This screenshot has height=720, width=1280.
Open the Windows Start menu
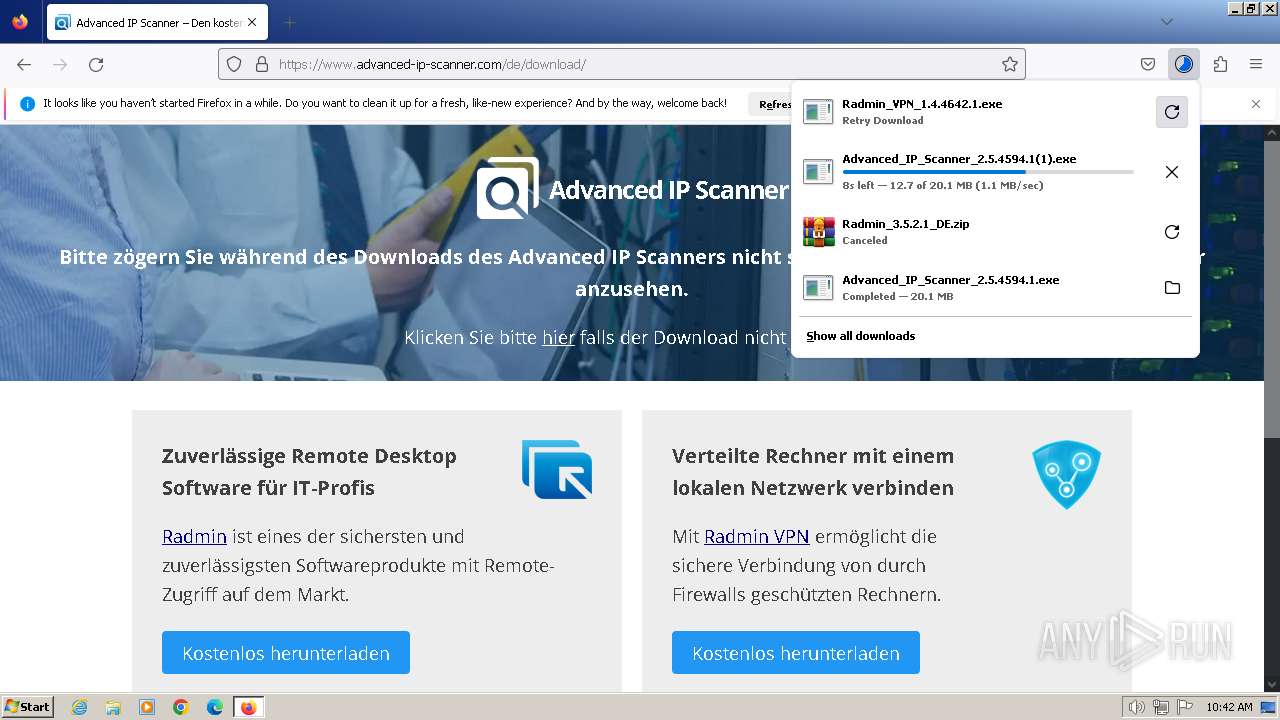(27, 706)
